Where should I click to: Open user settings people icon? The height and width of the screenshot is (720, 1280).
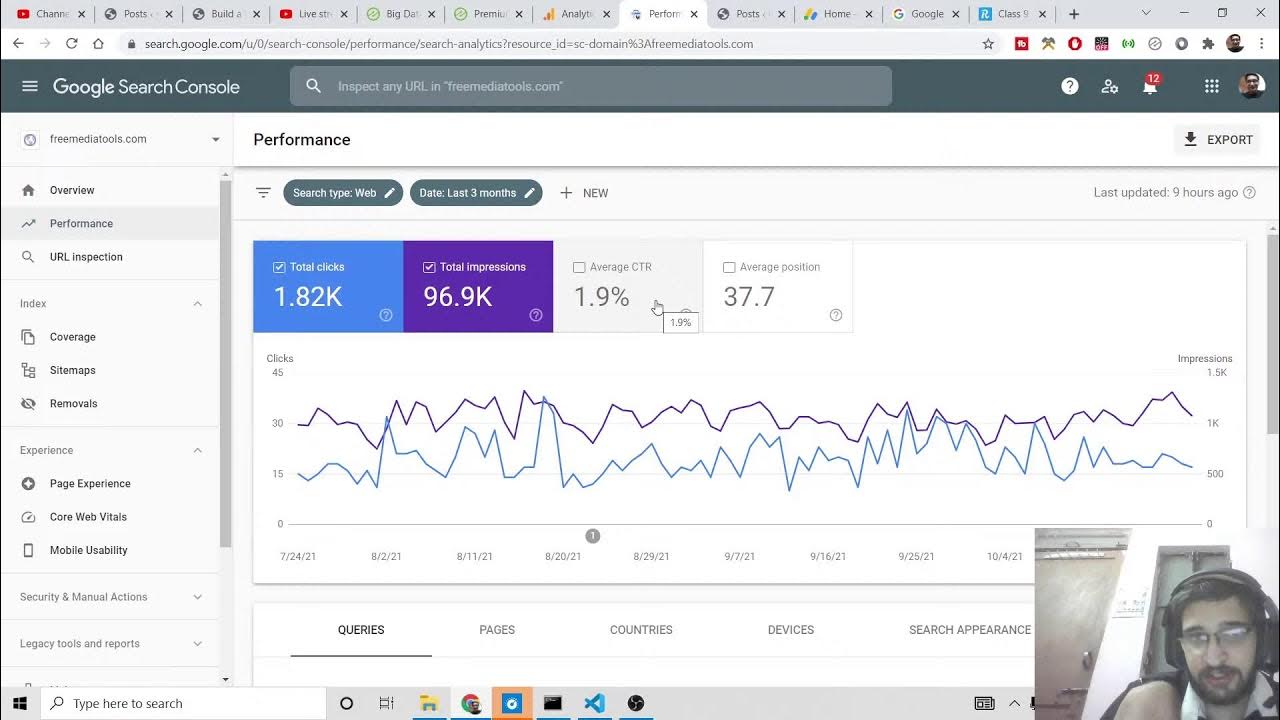pyautogui.click(x=1110, y=86)
